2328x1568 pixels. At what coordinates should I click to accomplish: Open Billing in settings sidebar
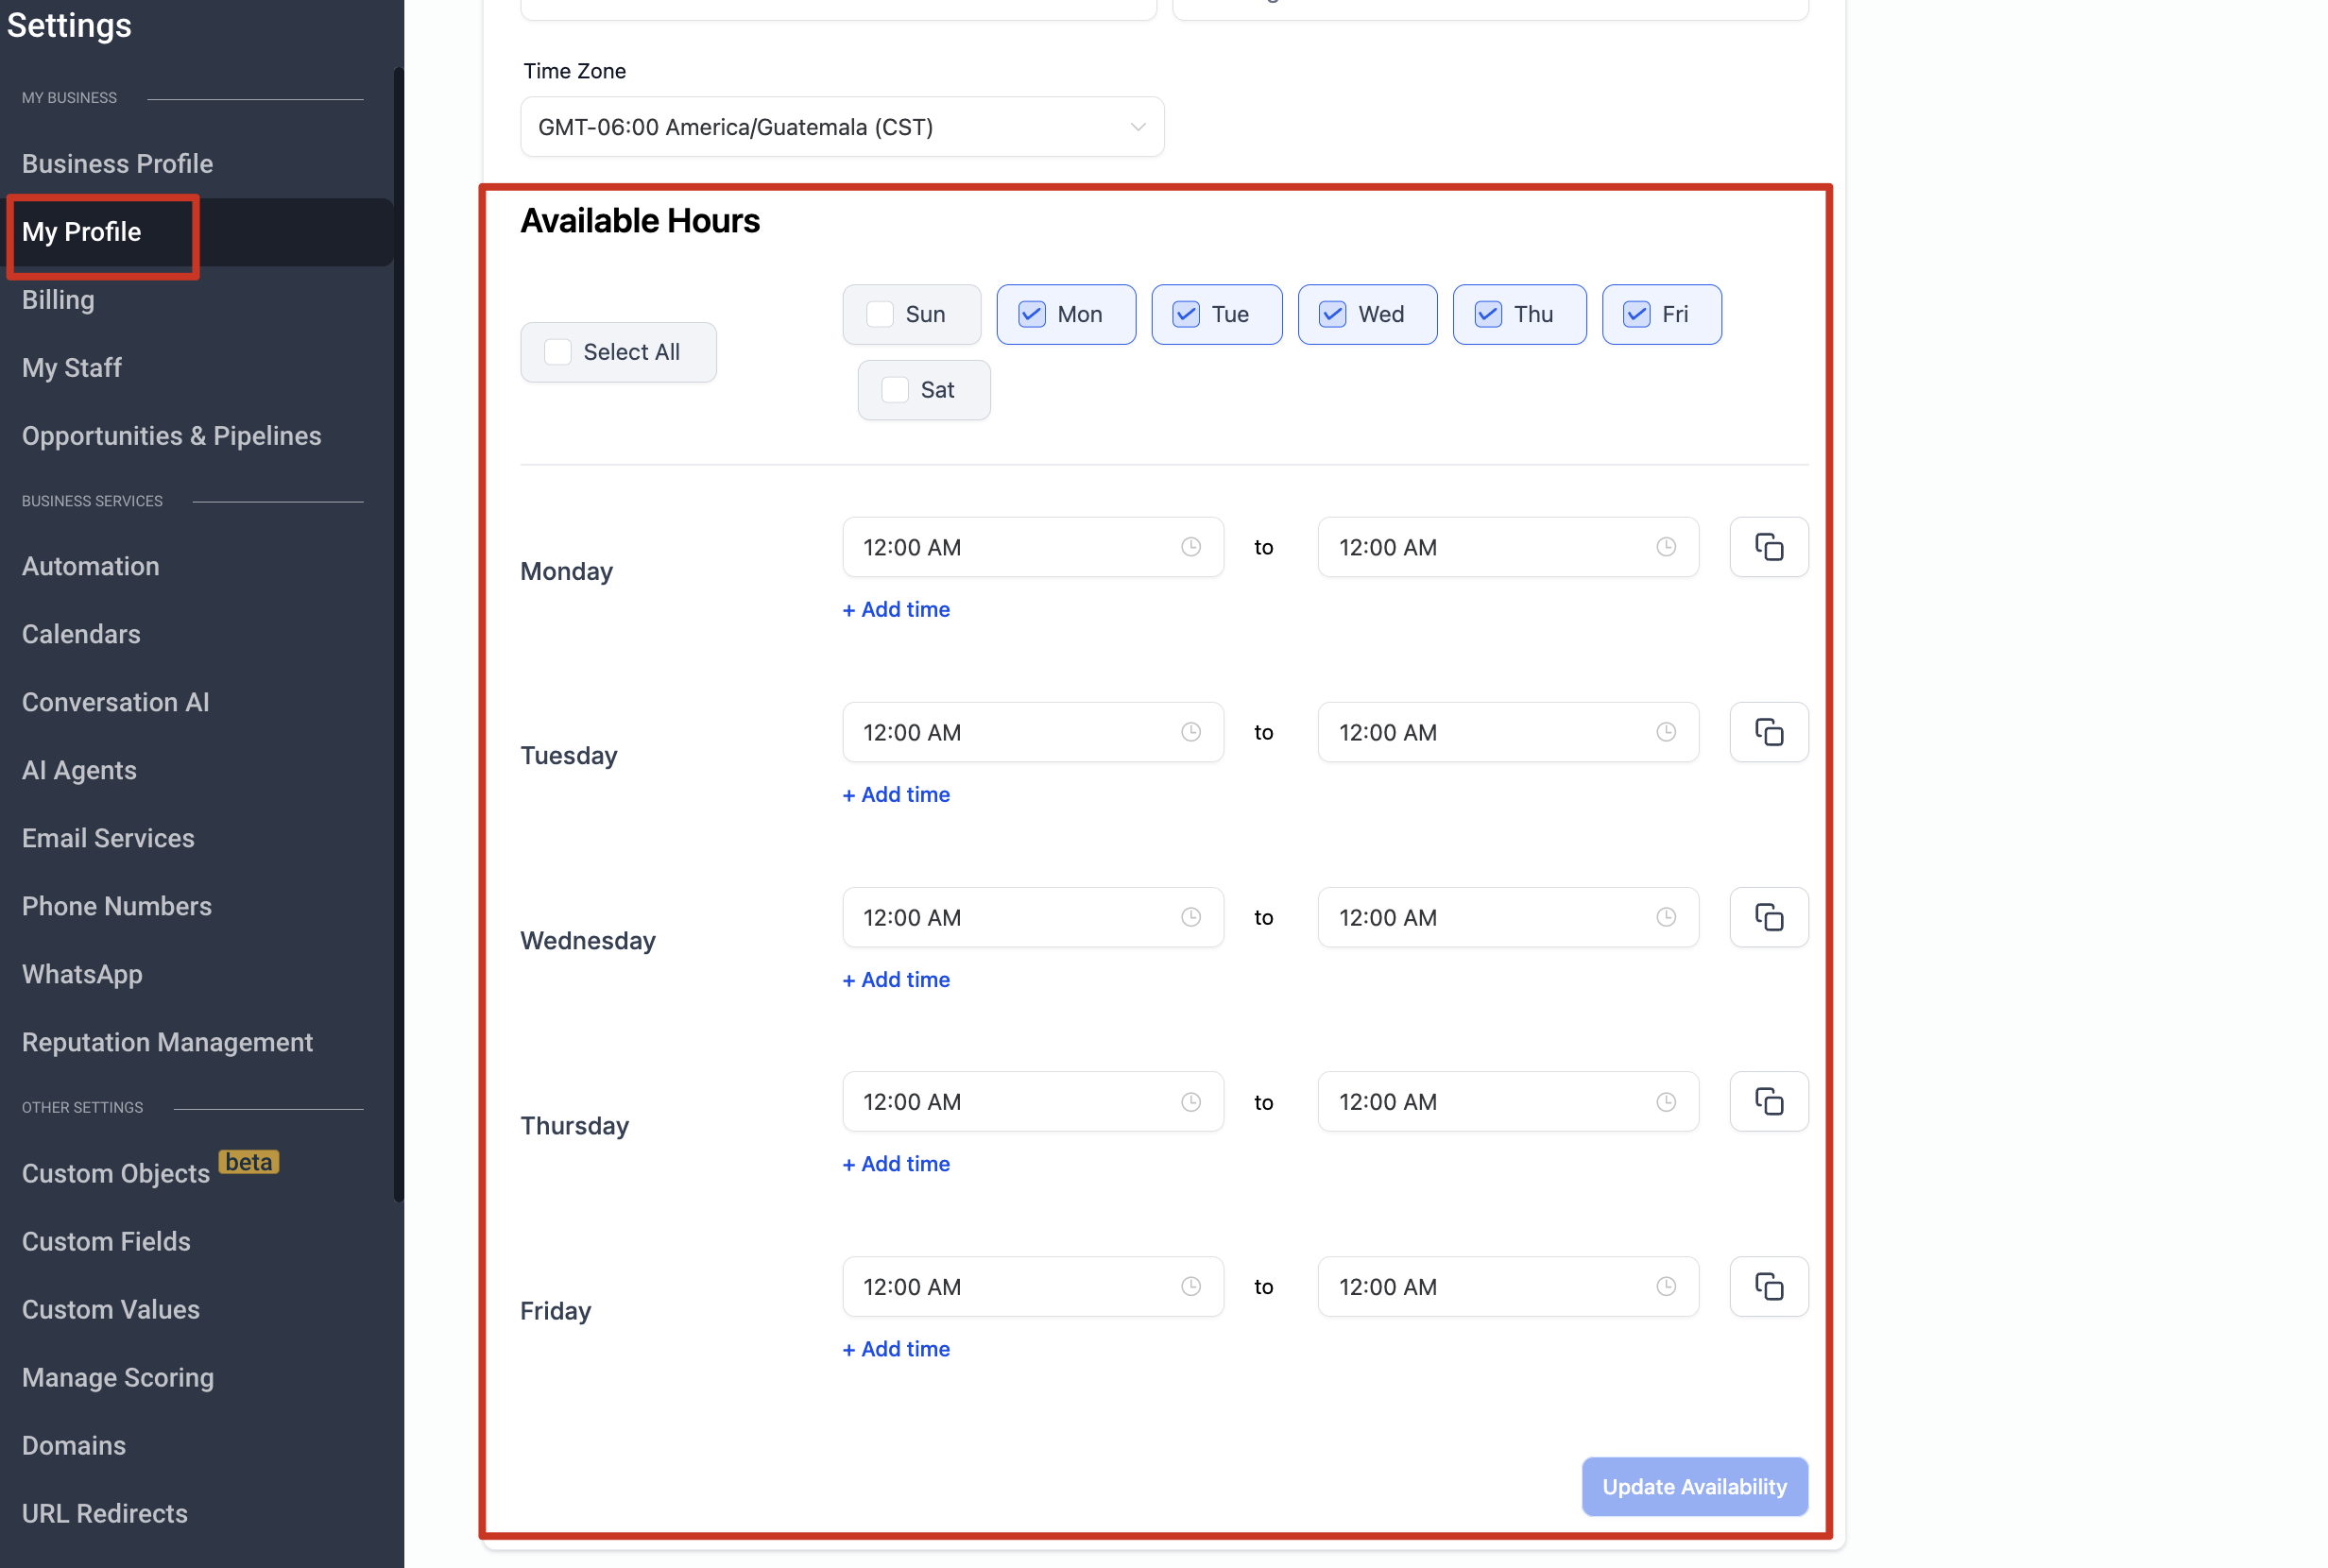tap(58, 300)
